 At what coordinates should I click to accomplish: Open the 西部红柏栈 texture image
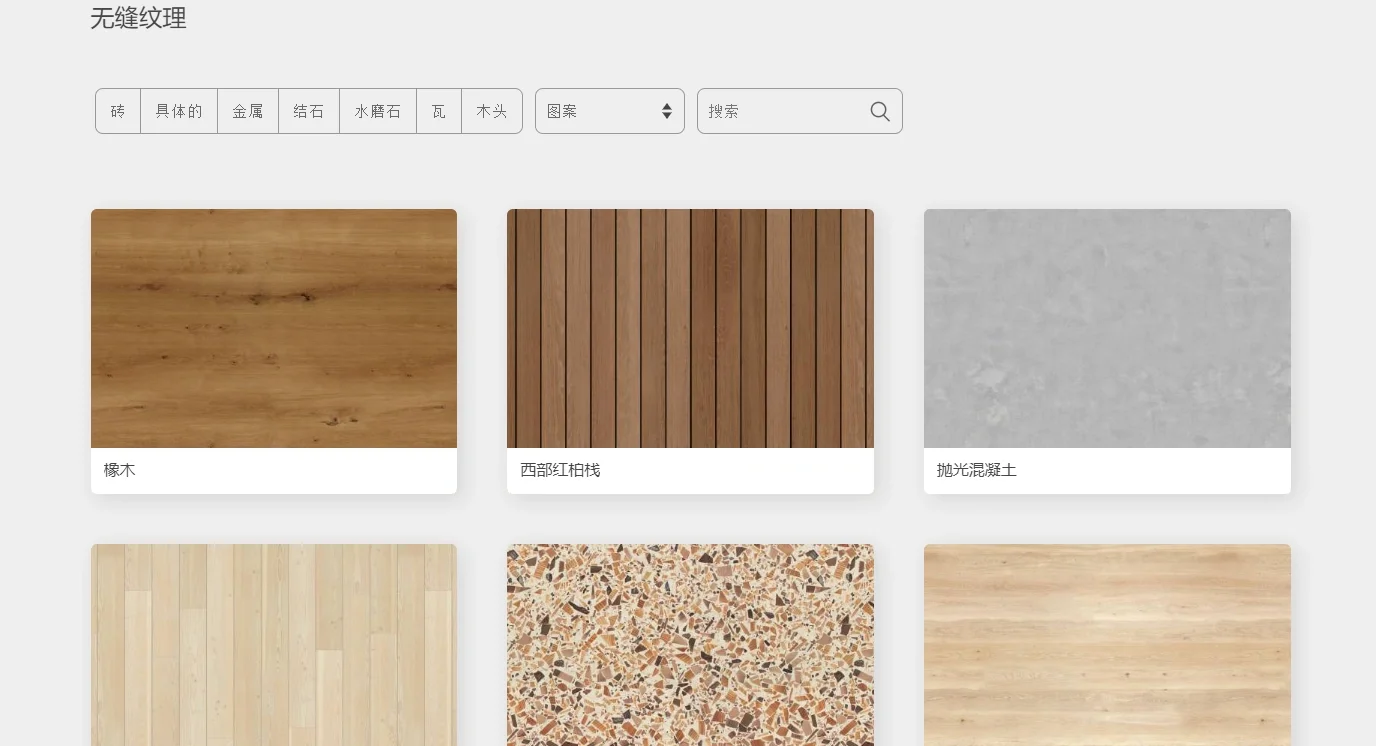coord(690,328)
